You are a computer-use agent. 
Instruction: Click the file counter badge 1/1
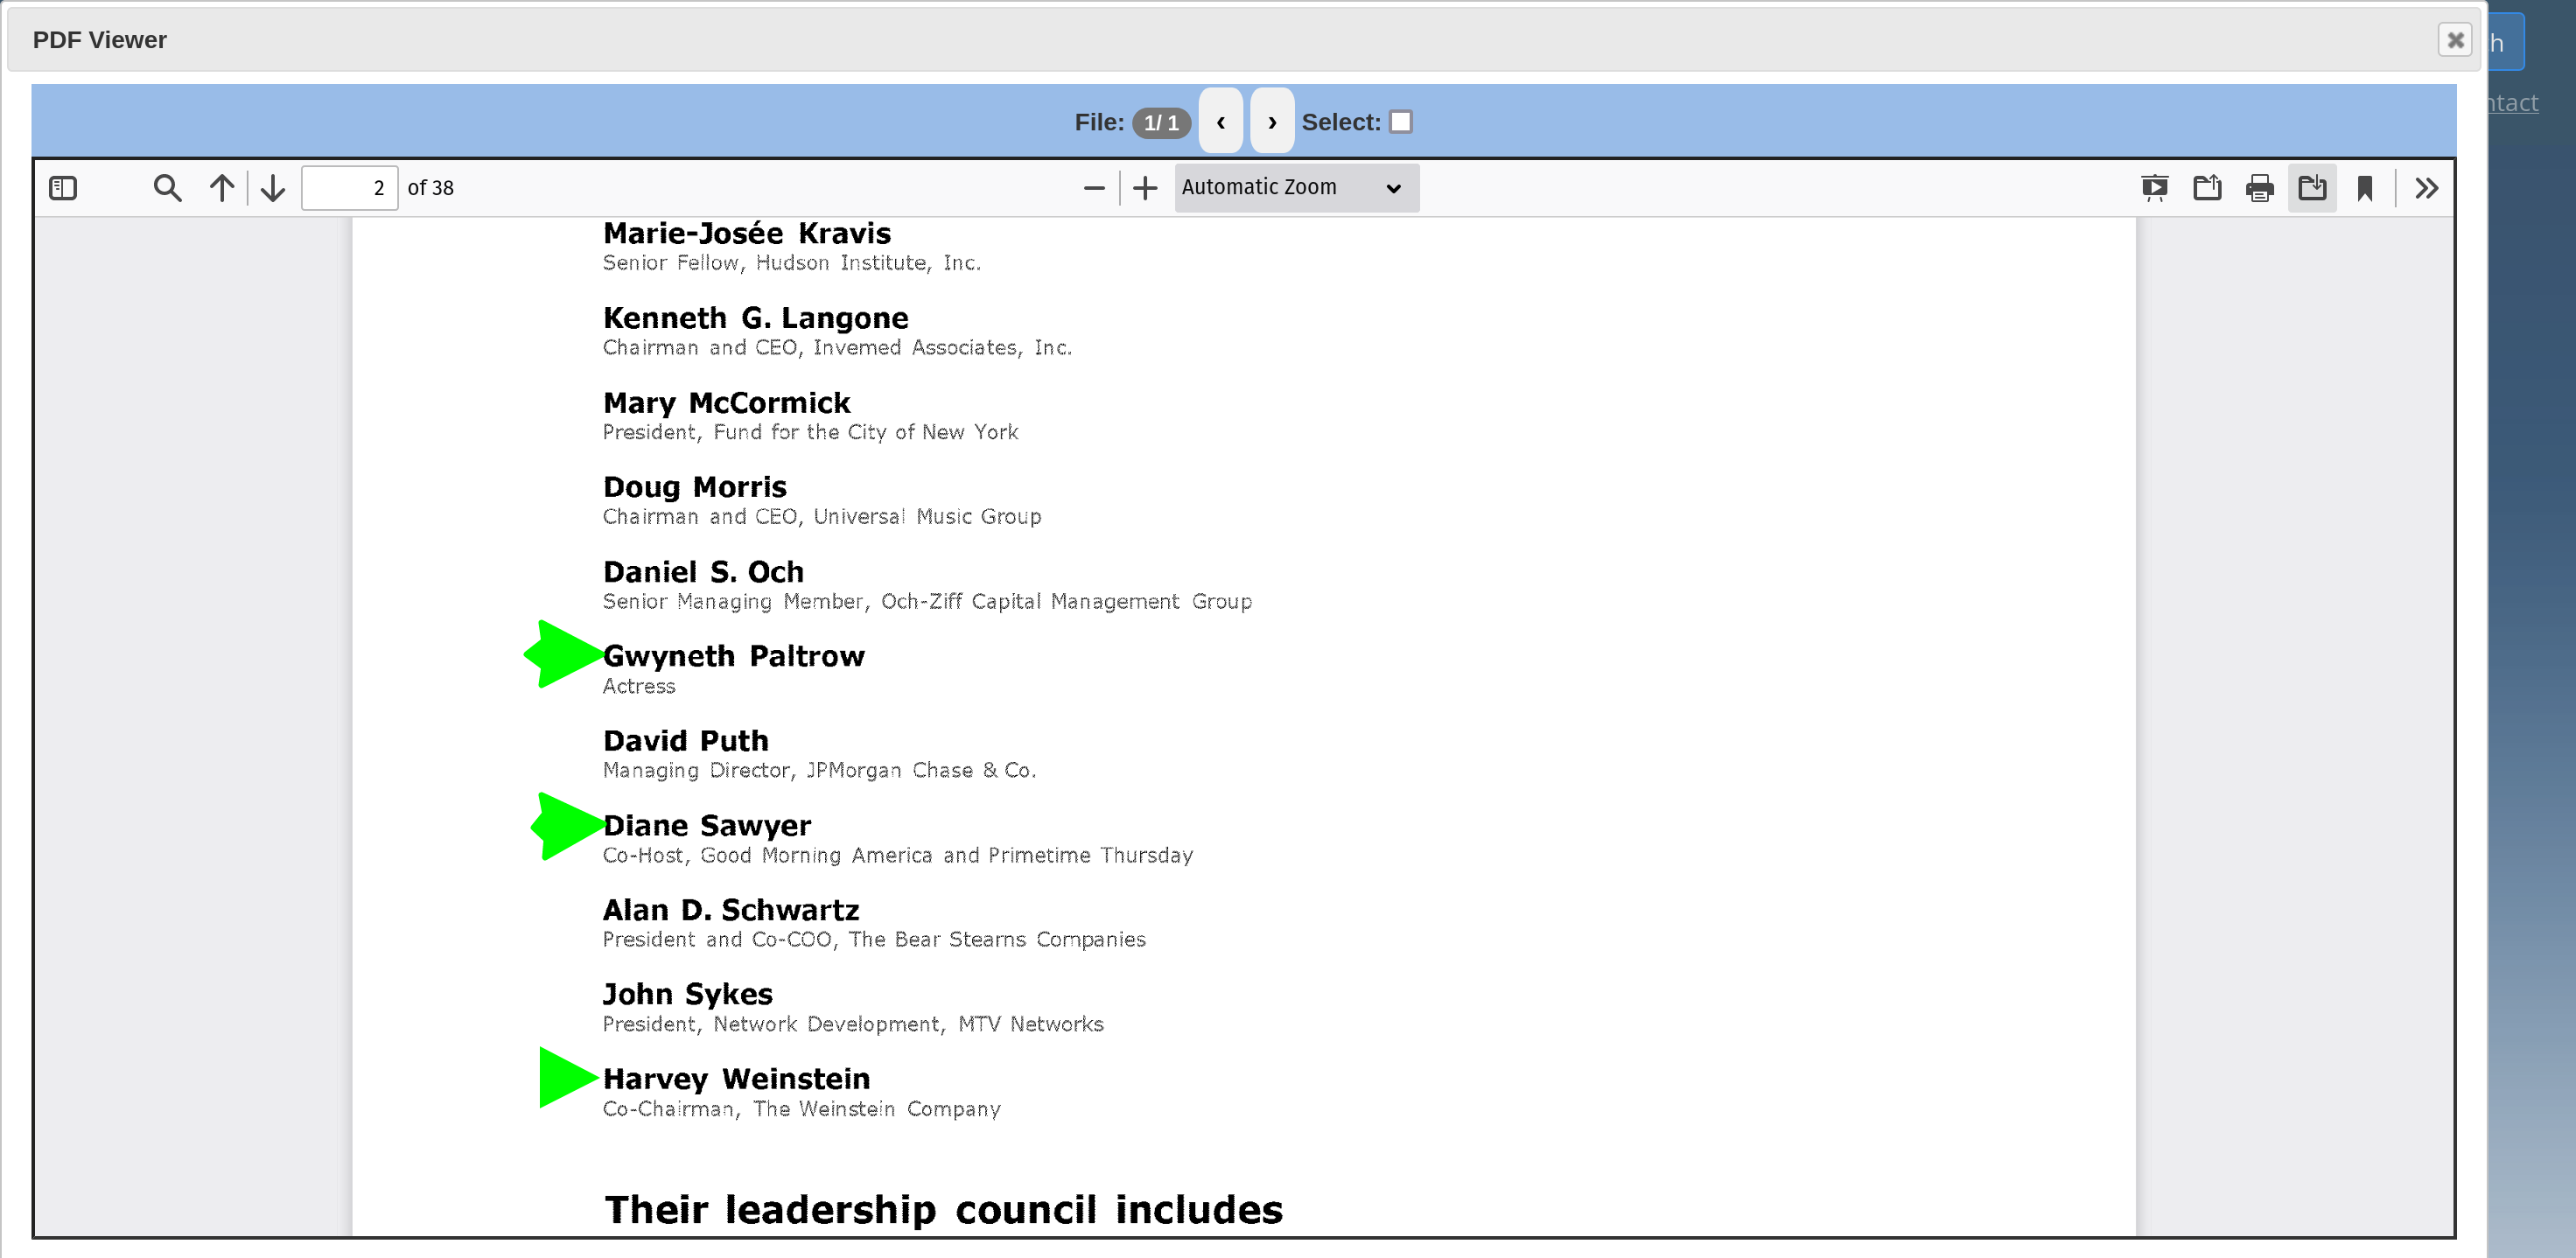point(1161,122)
